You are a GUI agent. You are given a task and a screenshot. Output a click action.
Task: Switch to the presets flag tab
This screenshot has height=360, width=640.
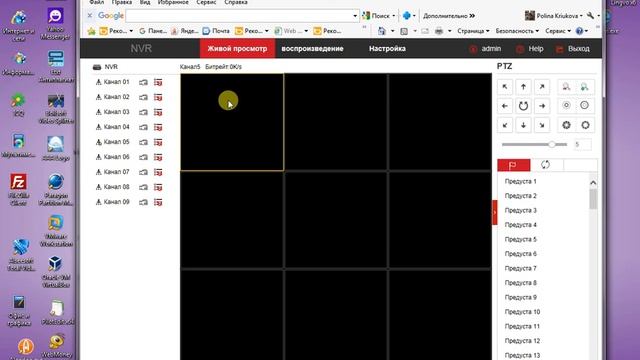pyautogui.click(x=514, y=165)
